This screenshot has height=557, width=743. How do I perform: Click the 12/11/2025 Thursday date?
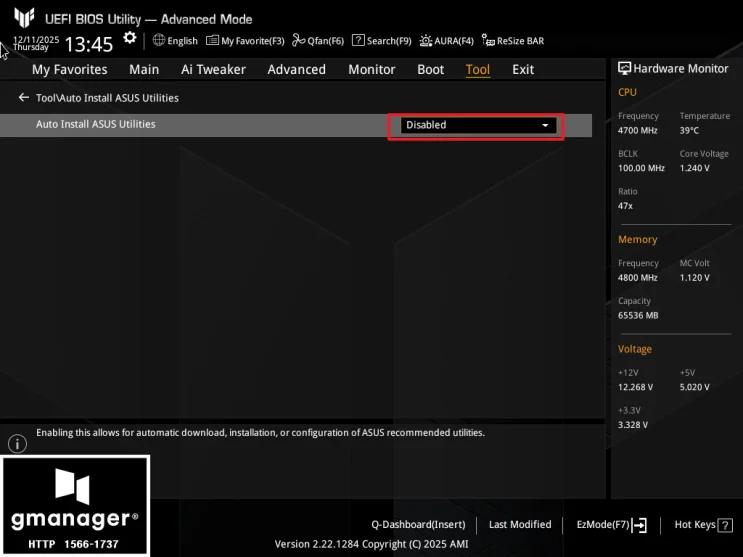click(36, 43)
